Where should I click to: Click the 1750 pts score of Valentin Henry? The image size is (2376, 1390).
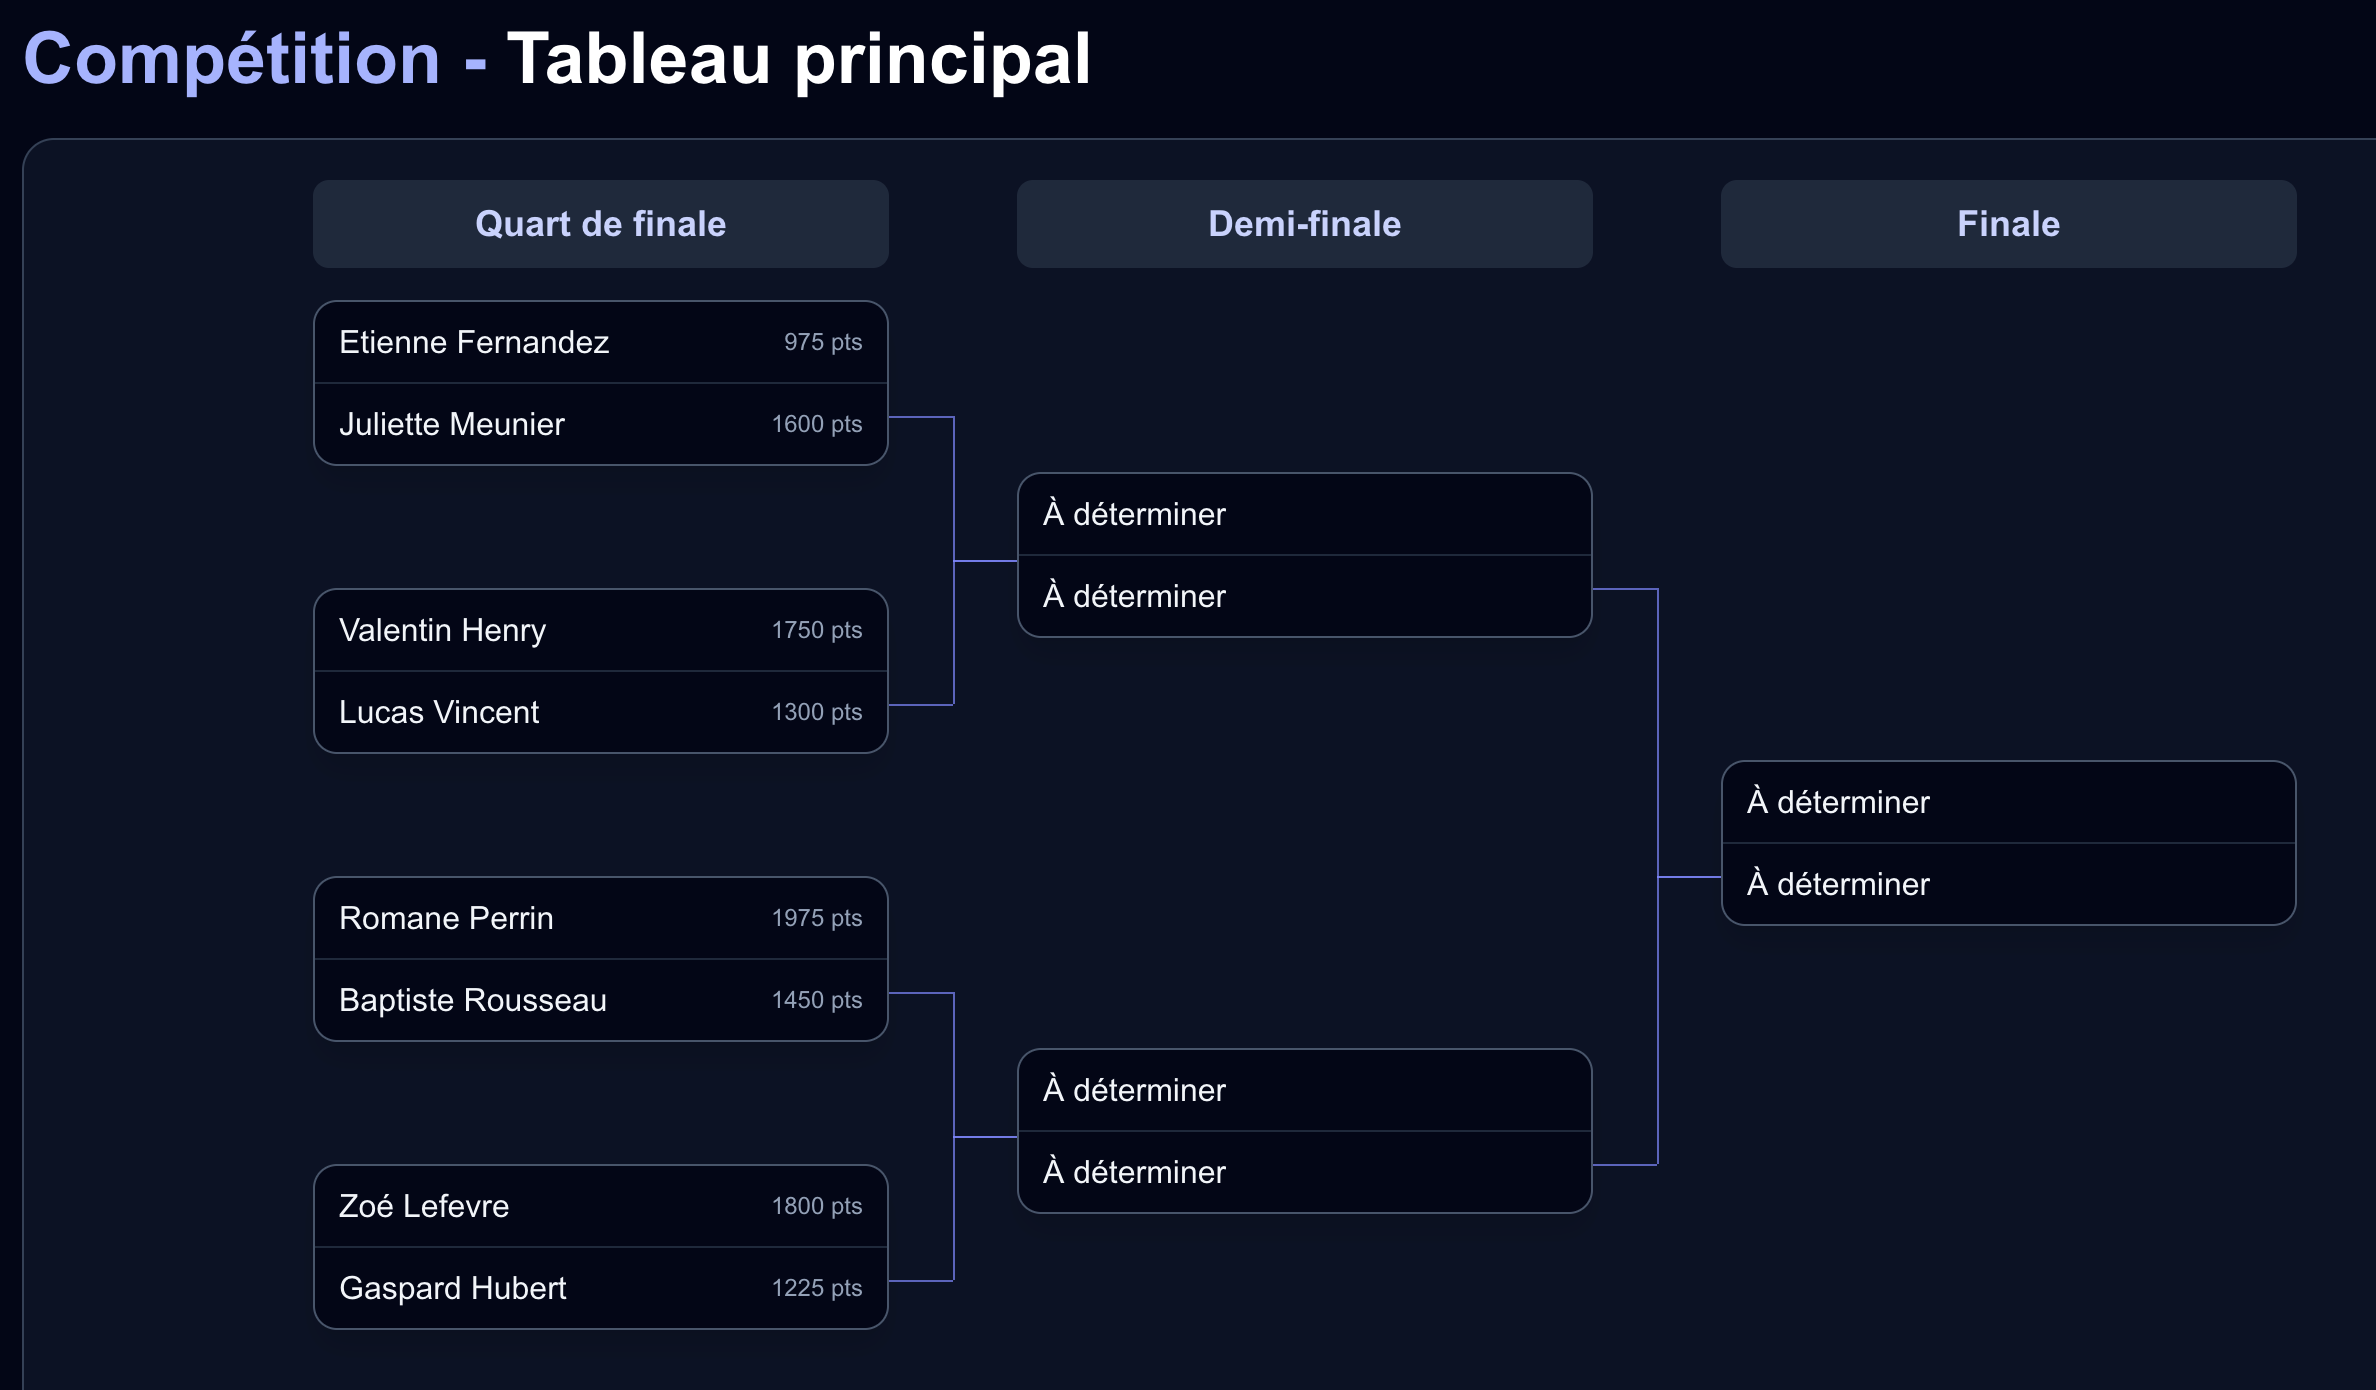coord(817,630)
